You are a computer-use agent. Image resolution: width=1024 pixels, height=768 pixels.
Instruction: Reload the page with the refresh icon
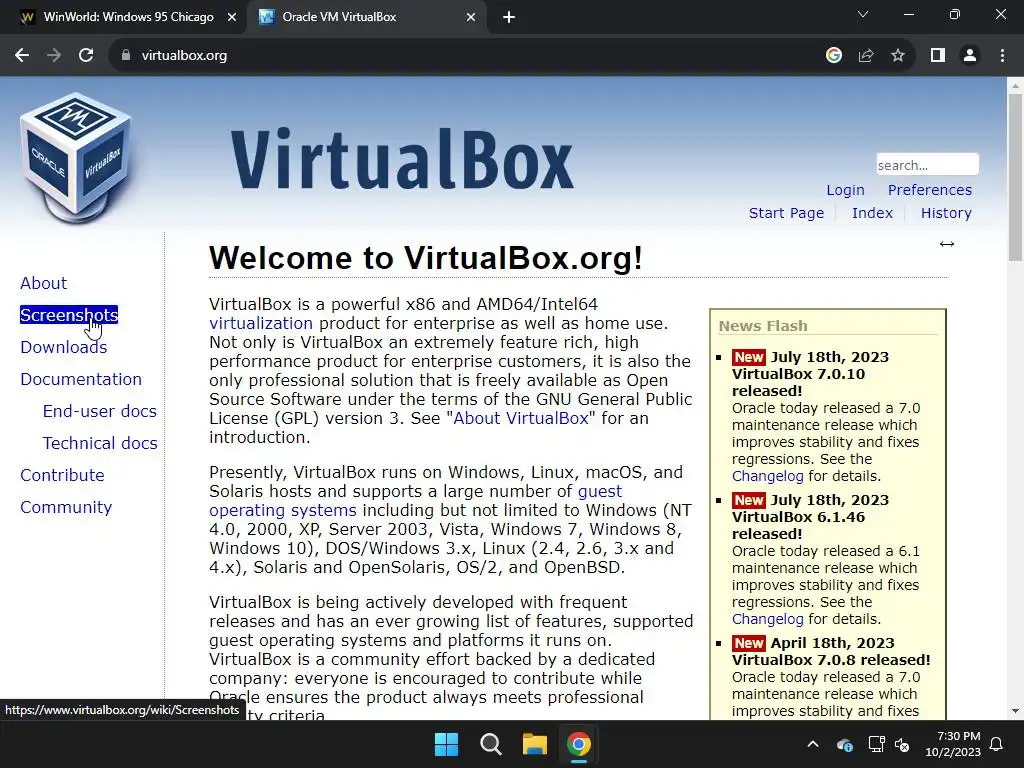point(86,56)
